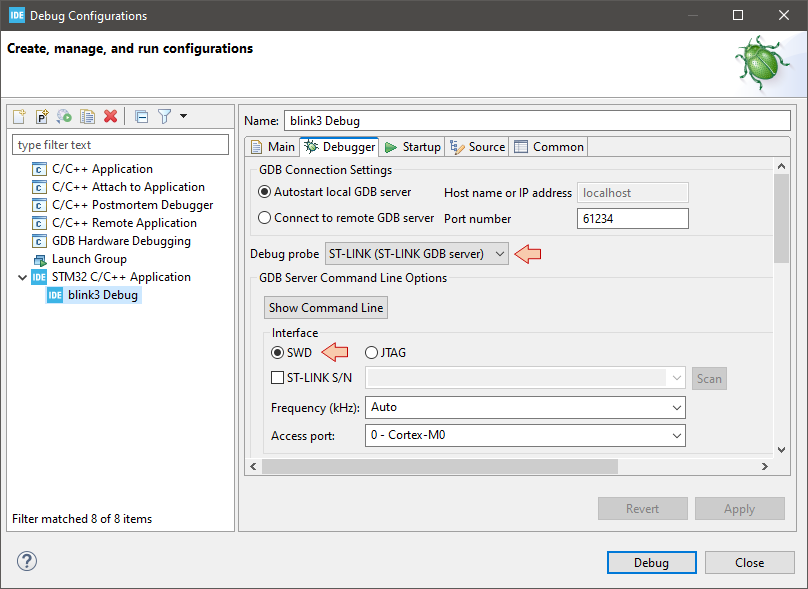Click the 'Filter matched 8 of 8 items' text
Image resolution: width=808 pixels, height=589 pixels.
82,518
